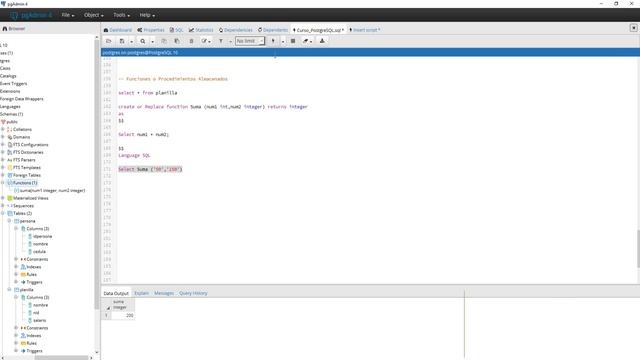
Task: Switch to the Statistics tab
Action: 201,30
